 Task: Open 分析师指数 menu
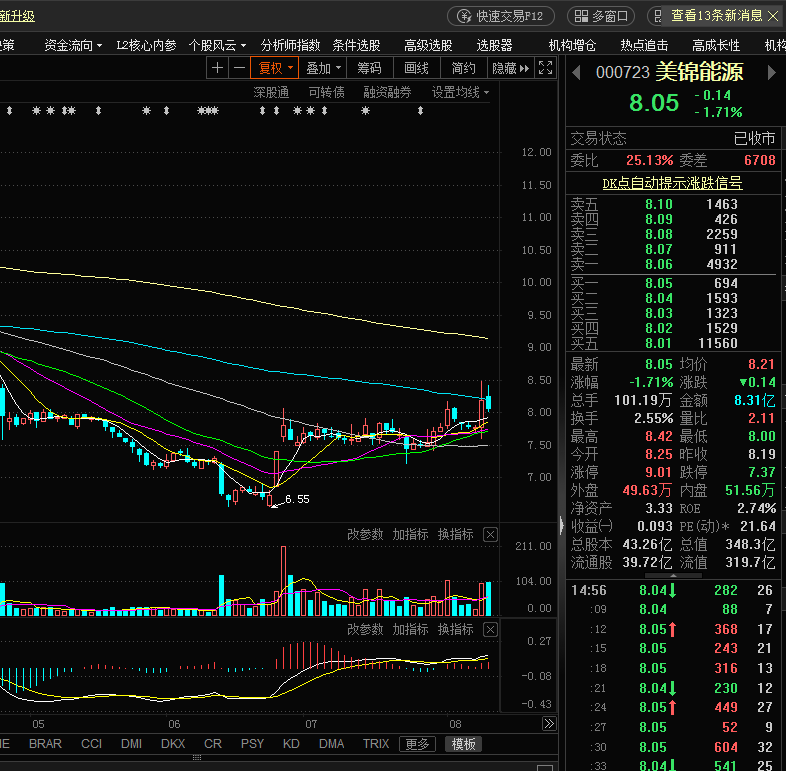tap(290, 46)
